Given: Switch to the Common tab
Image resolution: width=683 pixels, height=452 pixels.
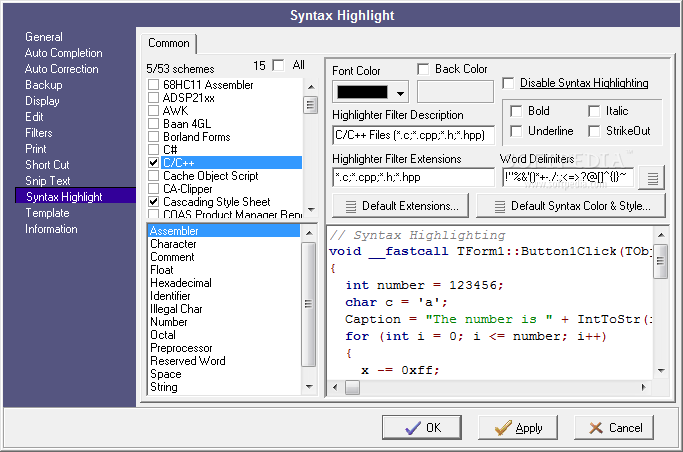Looking at the screenshot, I should click(169, 43).
